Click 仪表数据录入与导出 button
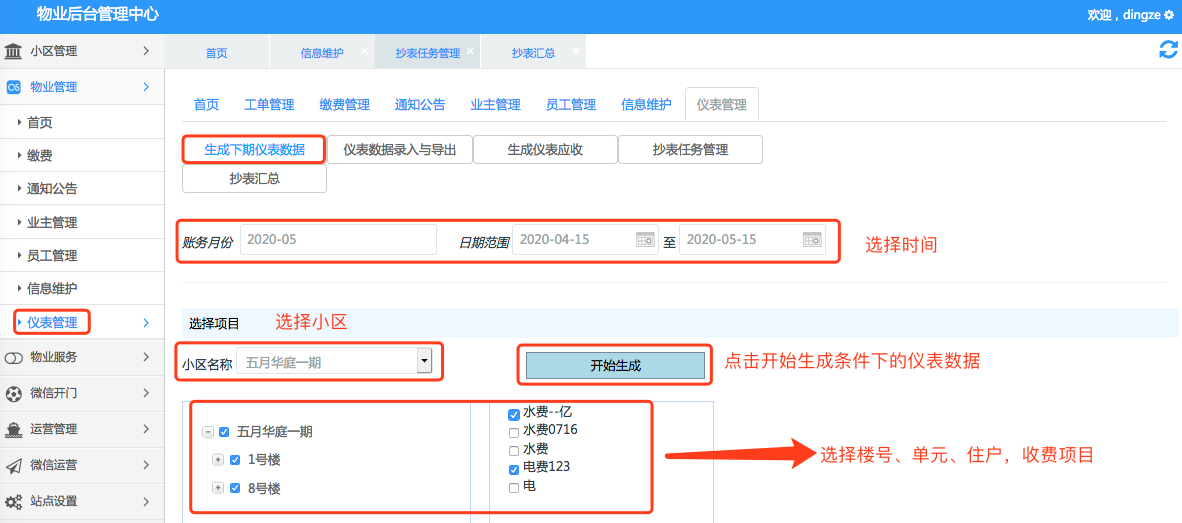 pyautogui.click(x=400, y=149)
